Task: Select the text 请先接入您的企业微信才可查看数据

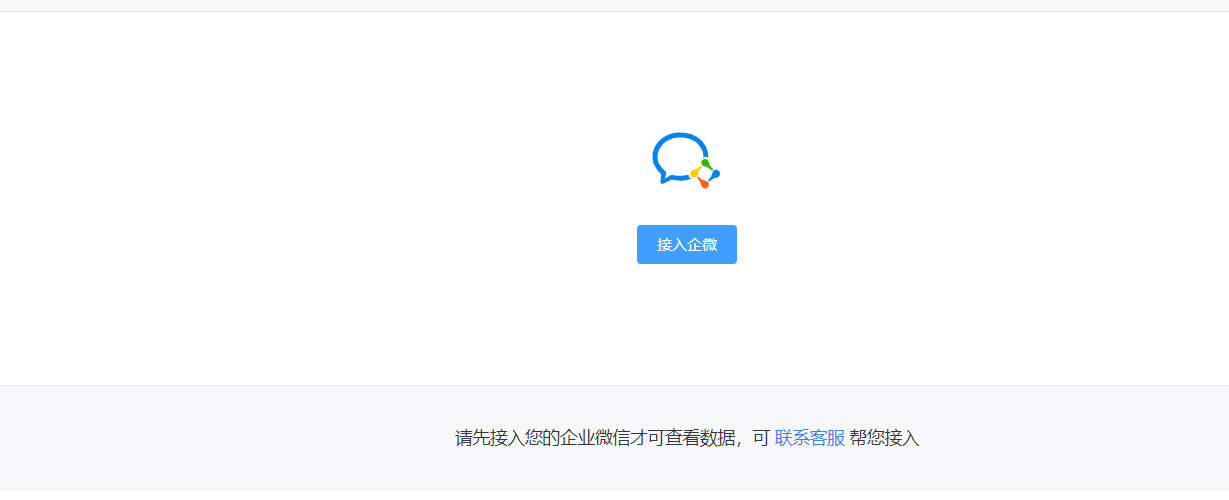Action: tap(596, 438)
